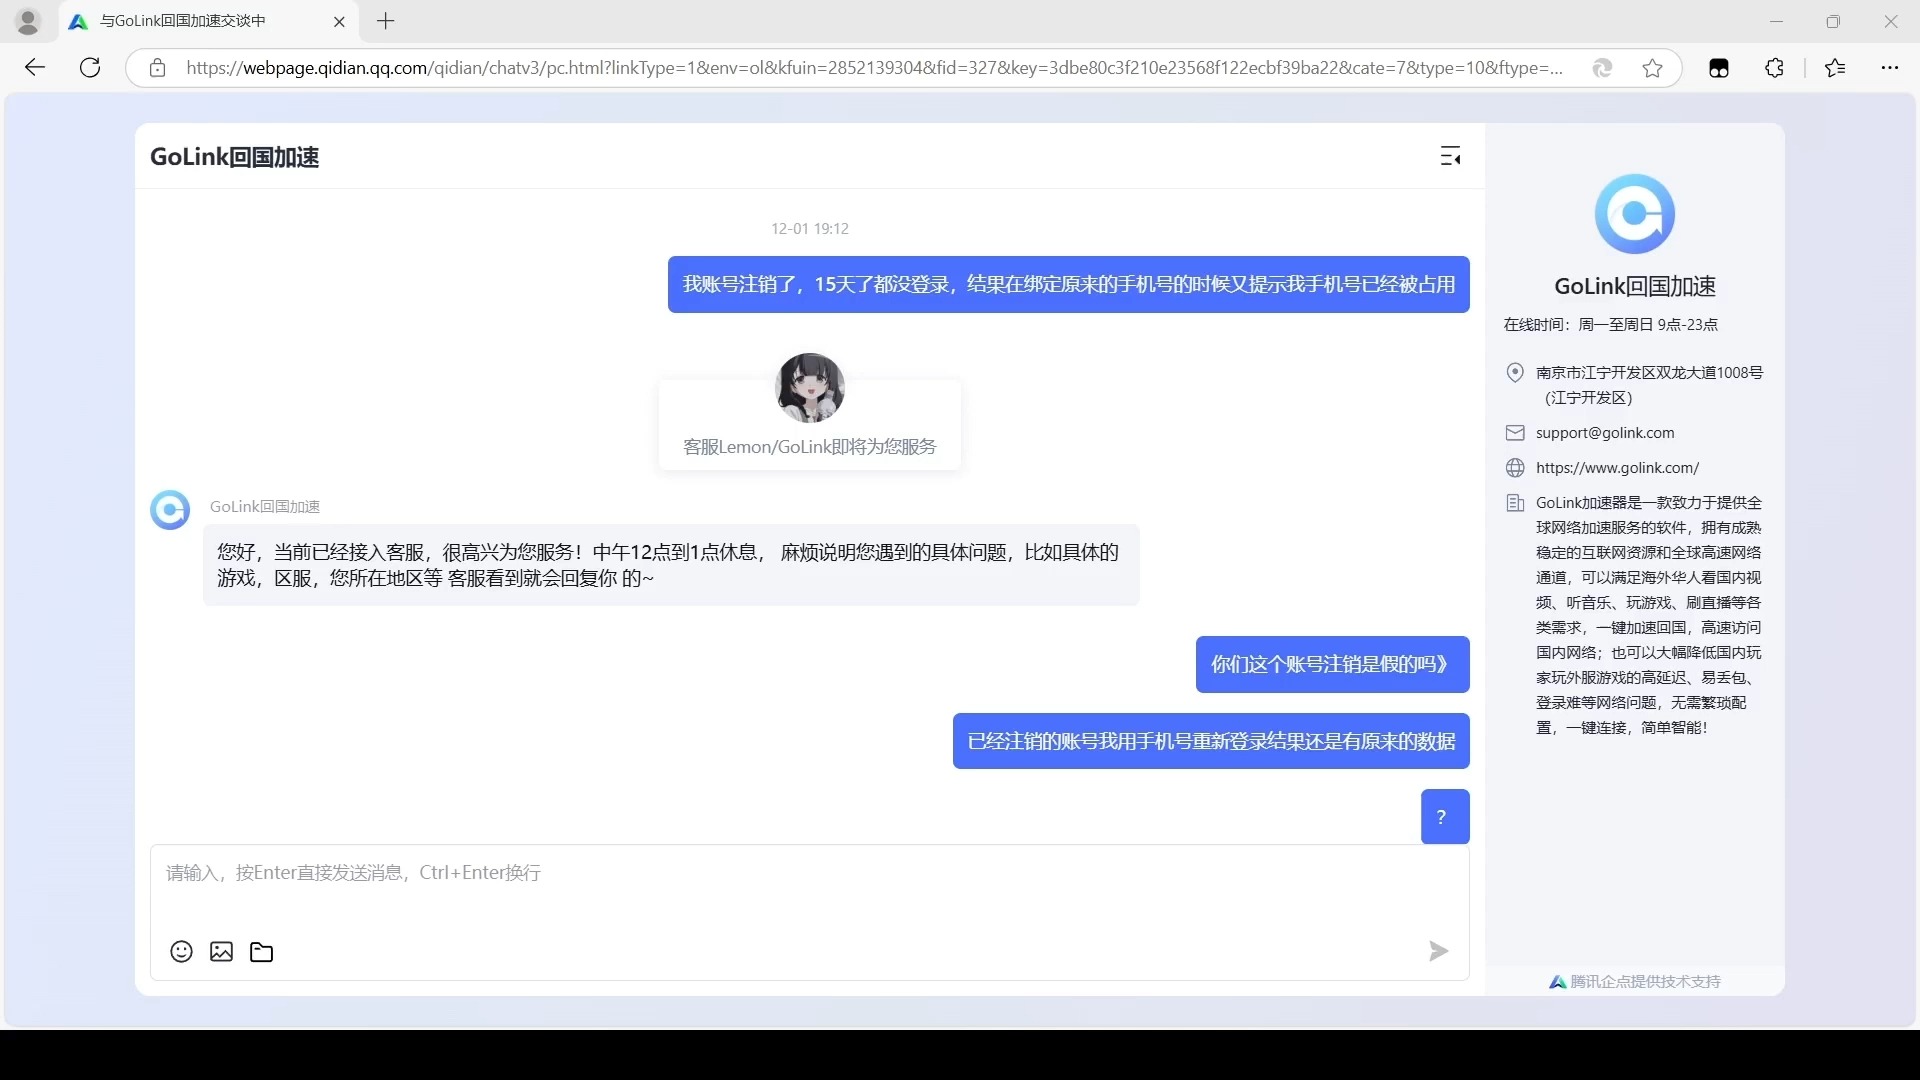Open the emoji picker in chat toolbar
This screenshot has width=1920, height=1080.
tap(181, 951)
